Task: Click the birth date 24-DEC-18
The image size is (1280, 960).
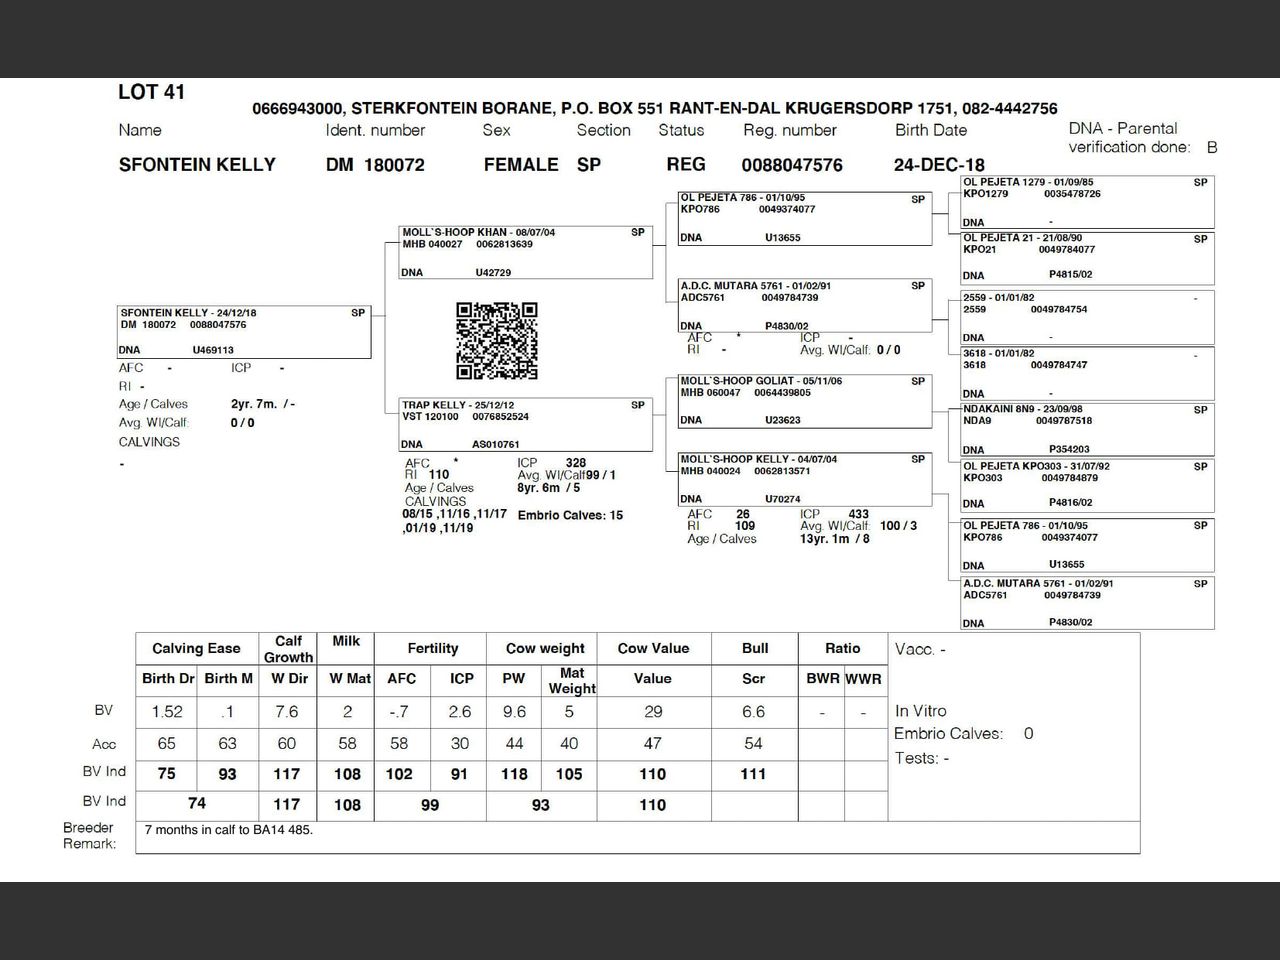Action: (939, 165)
